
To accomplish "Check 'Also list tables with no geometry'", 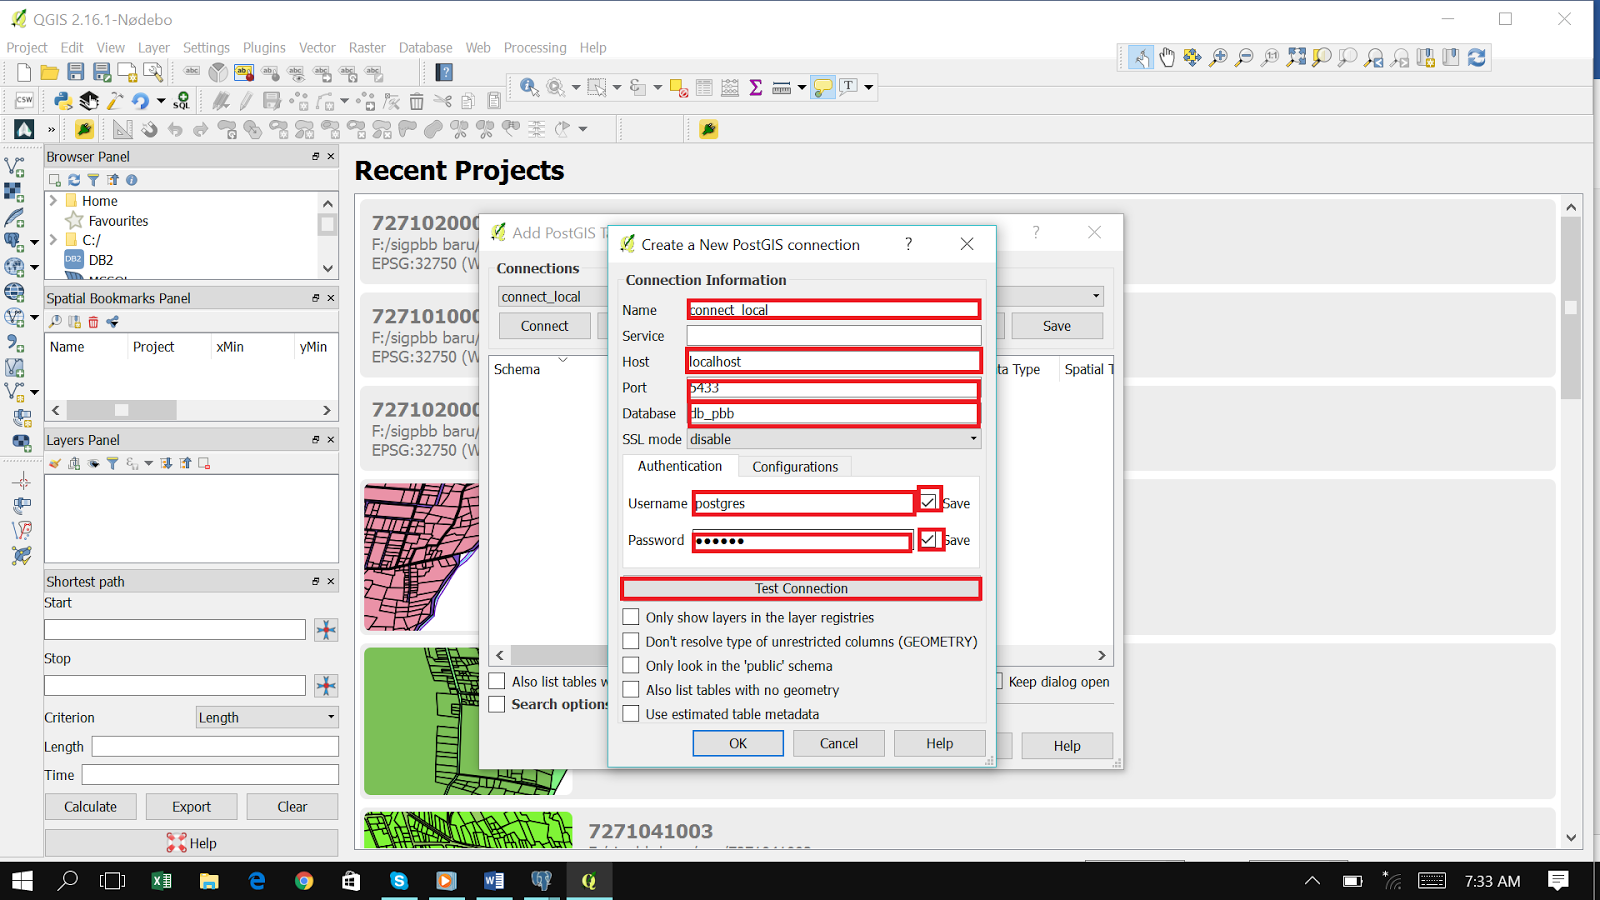I will 631,689.
